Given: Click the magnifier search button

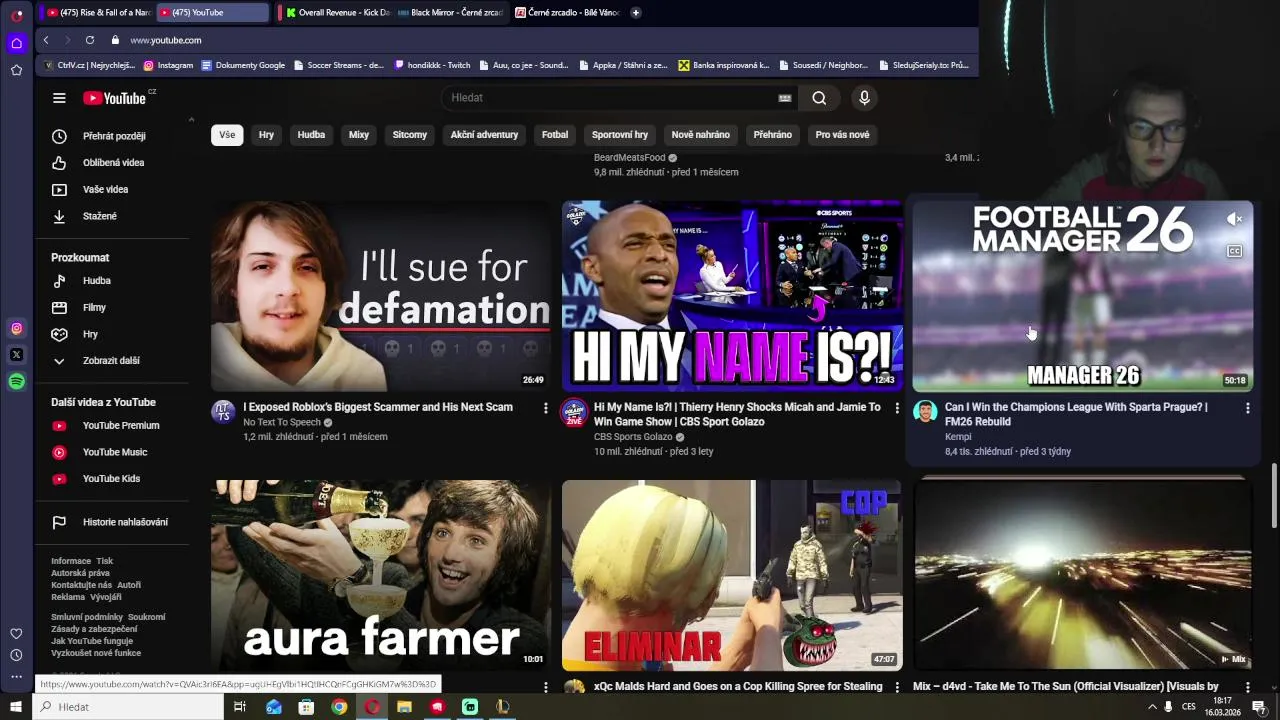Looking at the screenshot, I should click(x=819, y=98).
